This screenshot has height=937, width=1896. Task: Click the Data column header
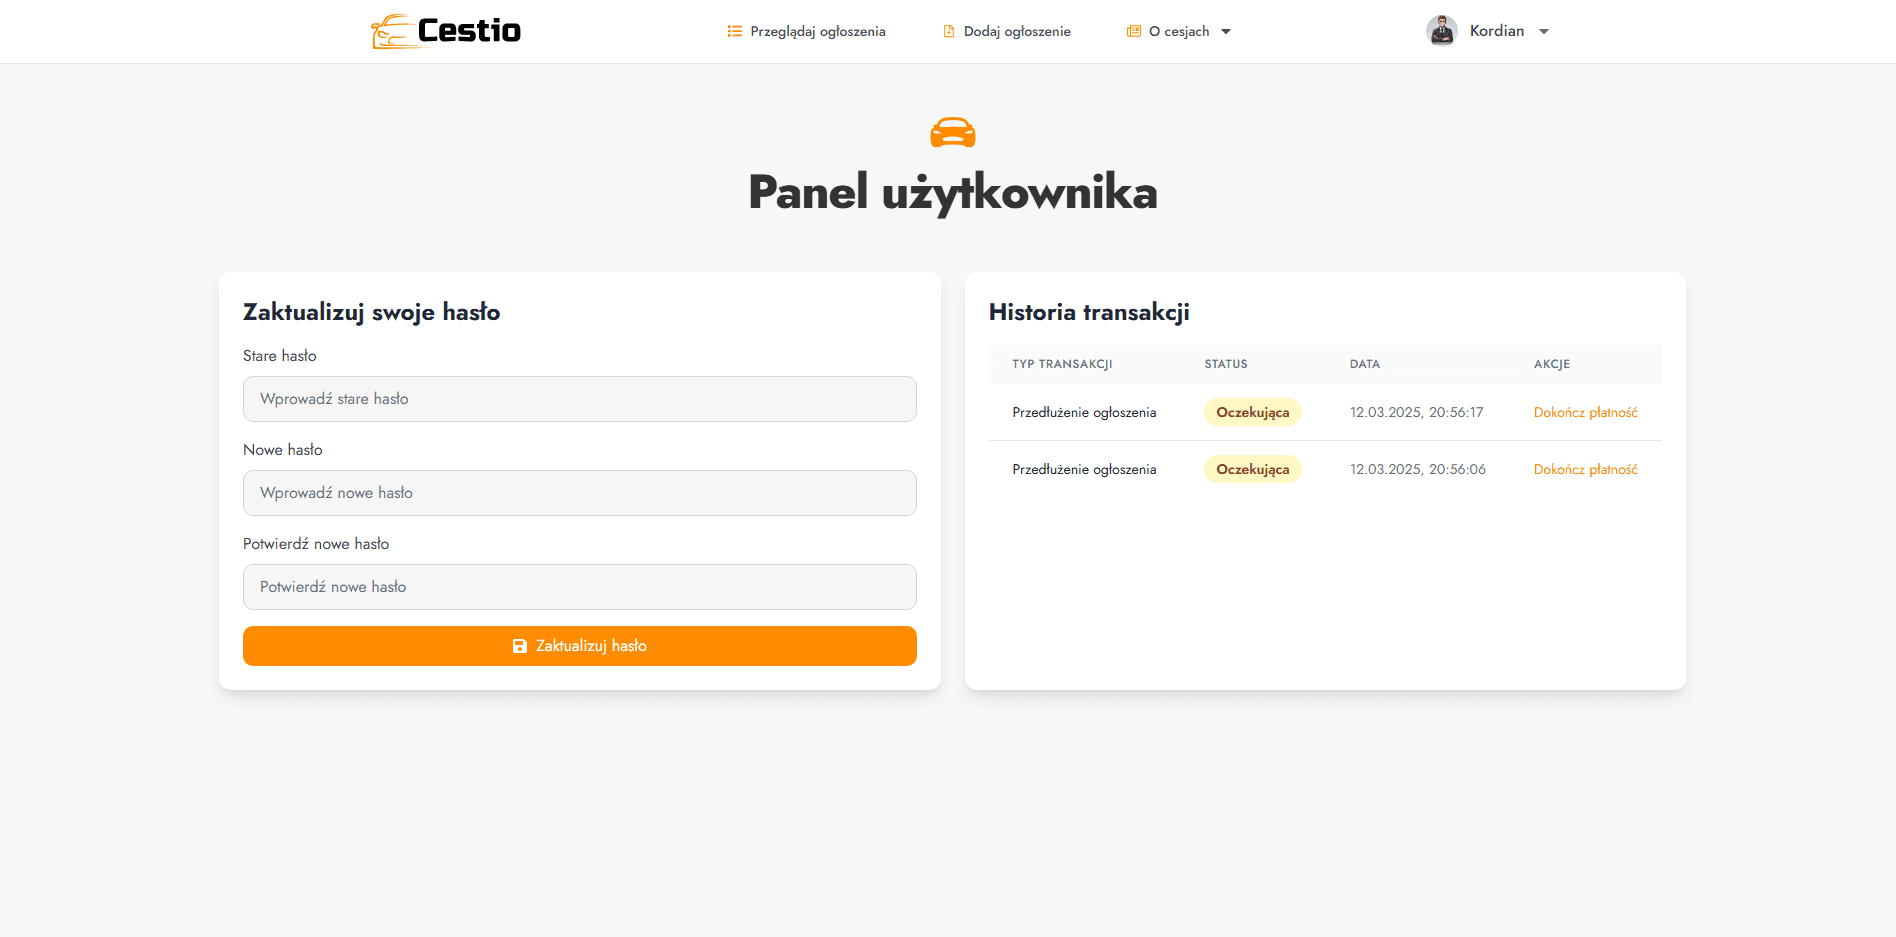tap(1364, 364)
